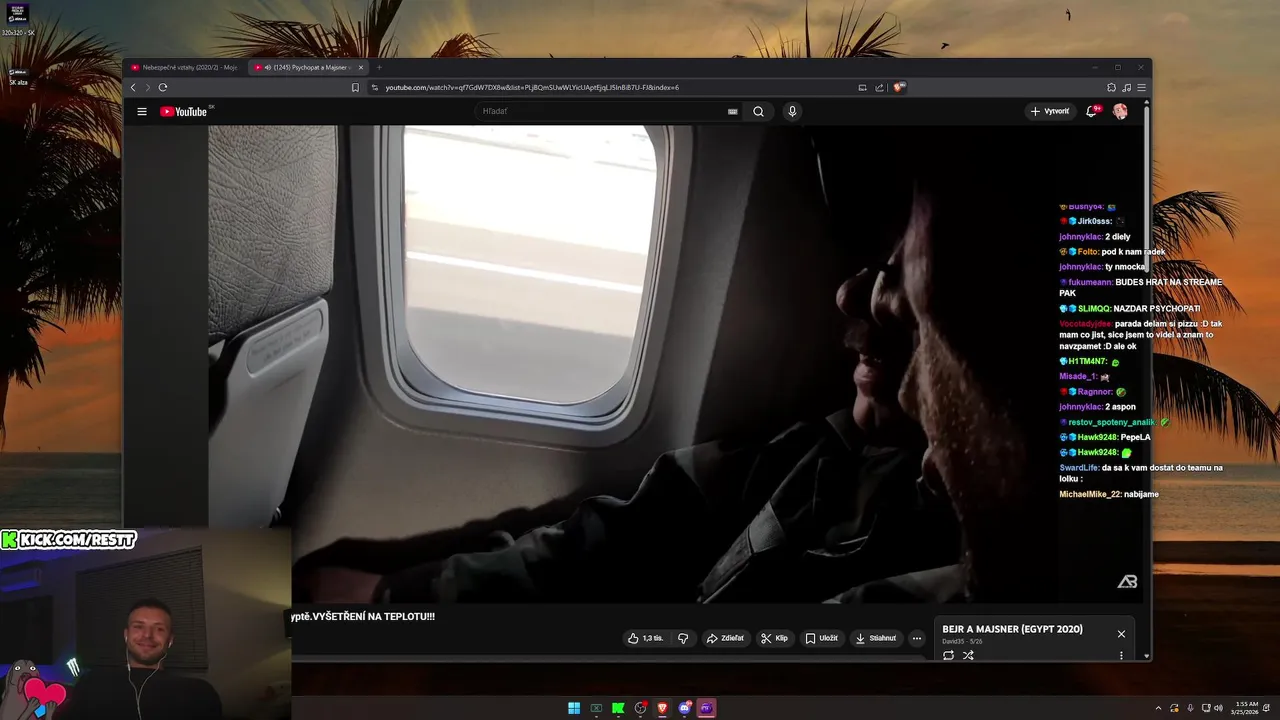Open the YouTube account avatar menu
Viewport: 1280px width, 720px height.
point(1120,111)
